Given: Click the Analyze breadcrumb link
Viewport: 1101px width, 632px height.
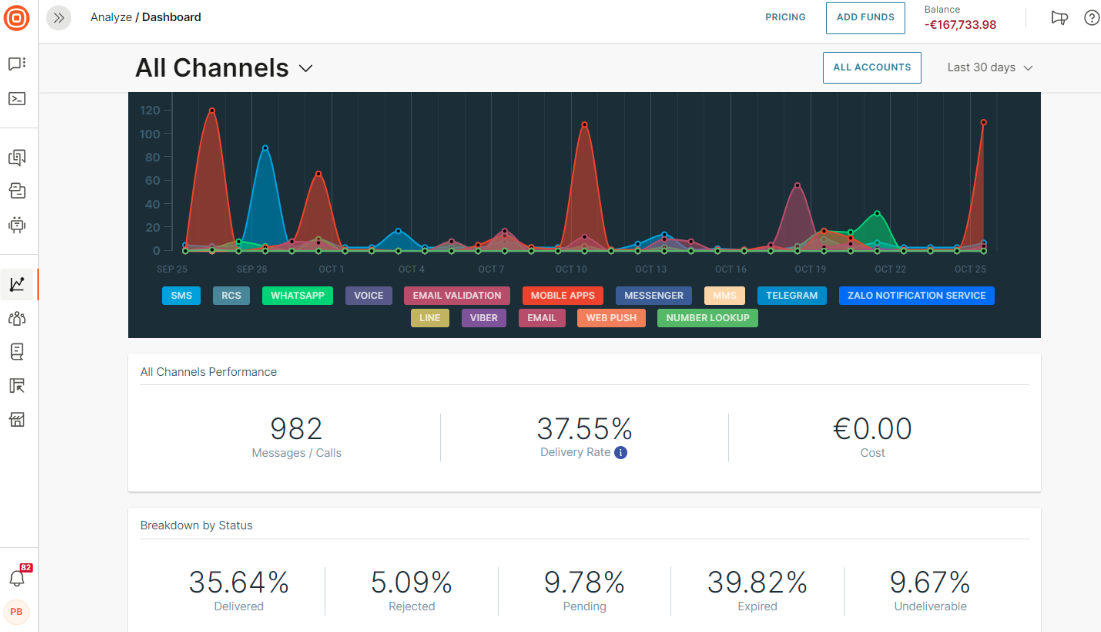Looking at the screenshot, I should 111,17.
